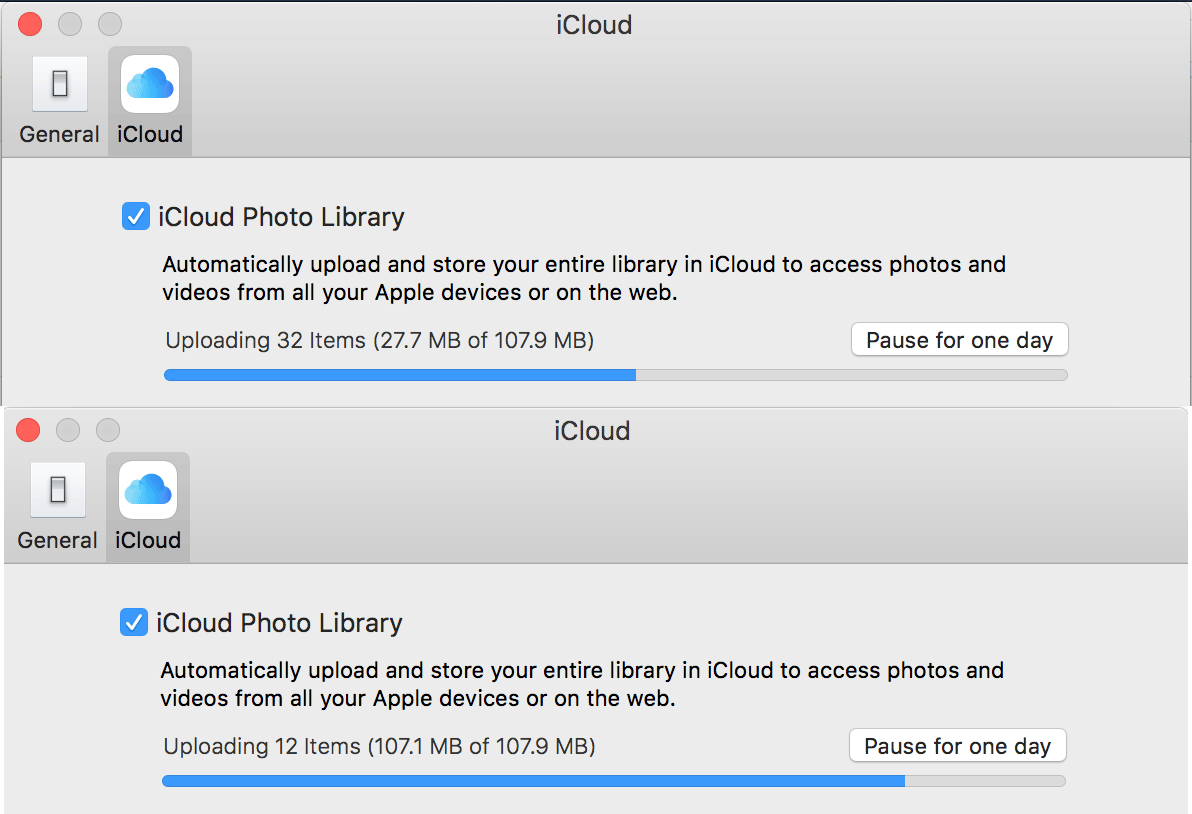
Task: Switch to the General tab label in top window
Action: pos(59,135)
